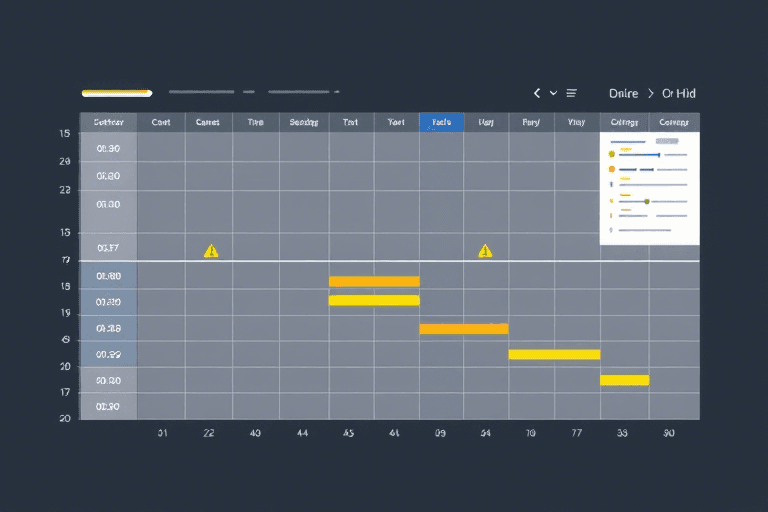The image size is (768, 512).
Task: Select the yellow underlined tab at top left
Action: tap(116, 93)
